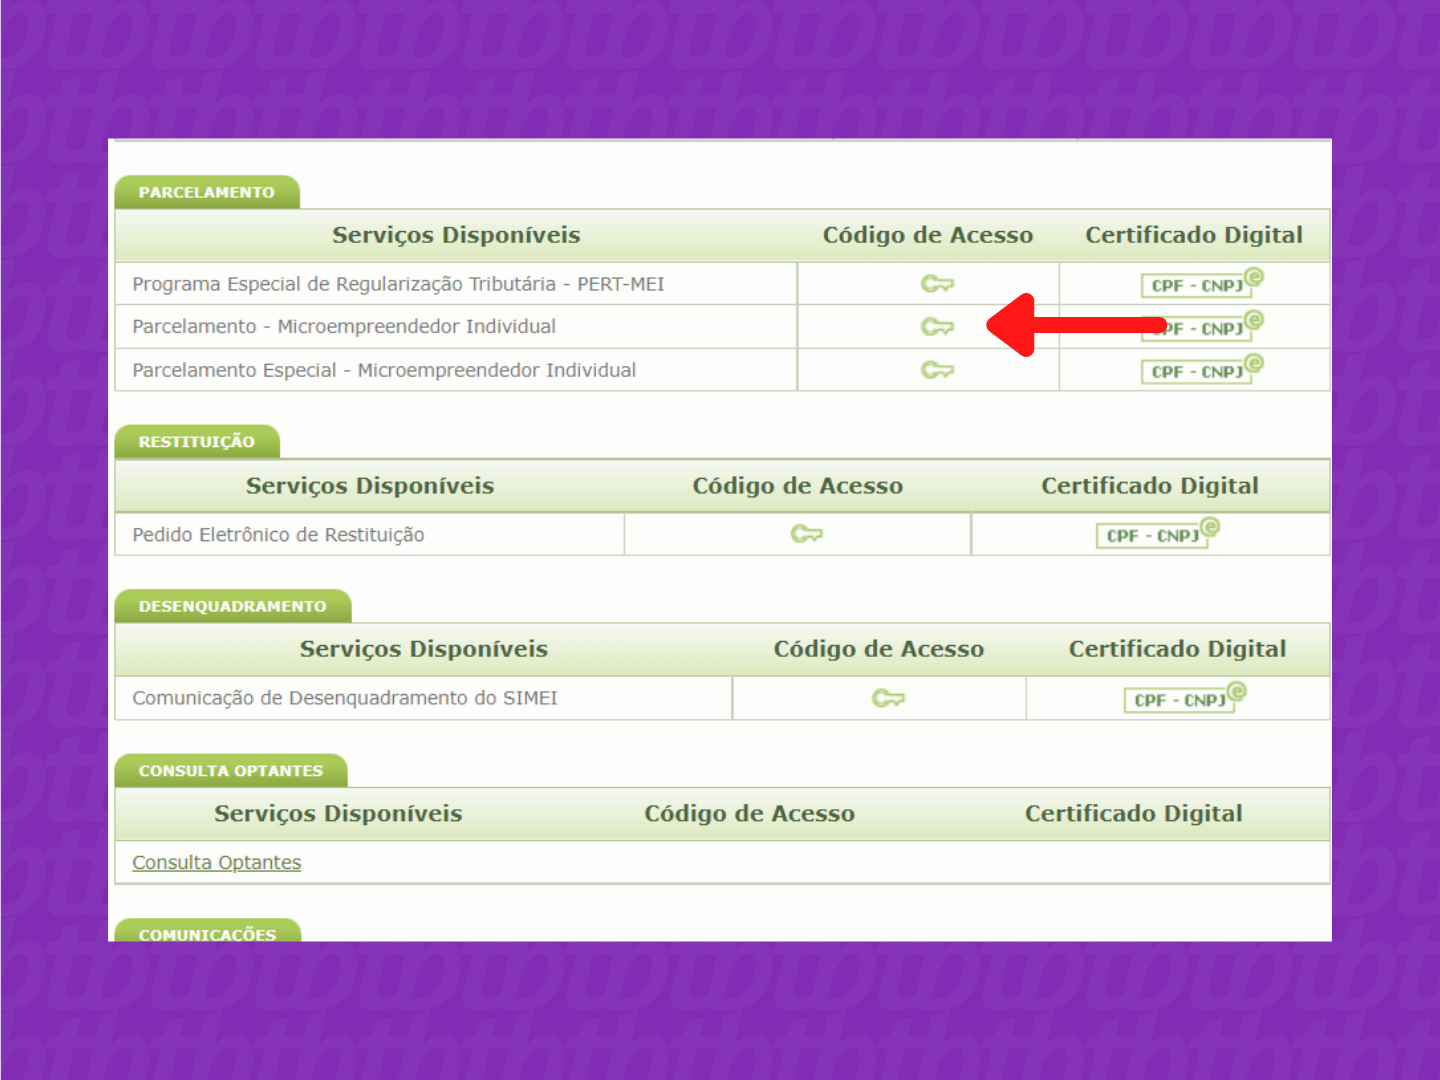Click 'Serviços Disponíveis' header in Desenquadramento table
Image resolution: width=1440 pixels, height=1080 pixels.
(424, 649)
